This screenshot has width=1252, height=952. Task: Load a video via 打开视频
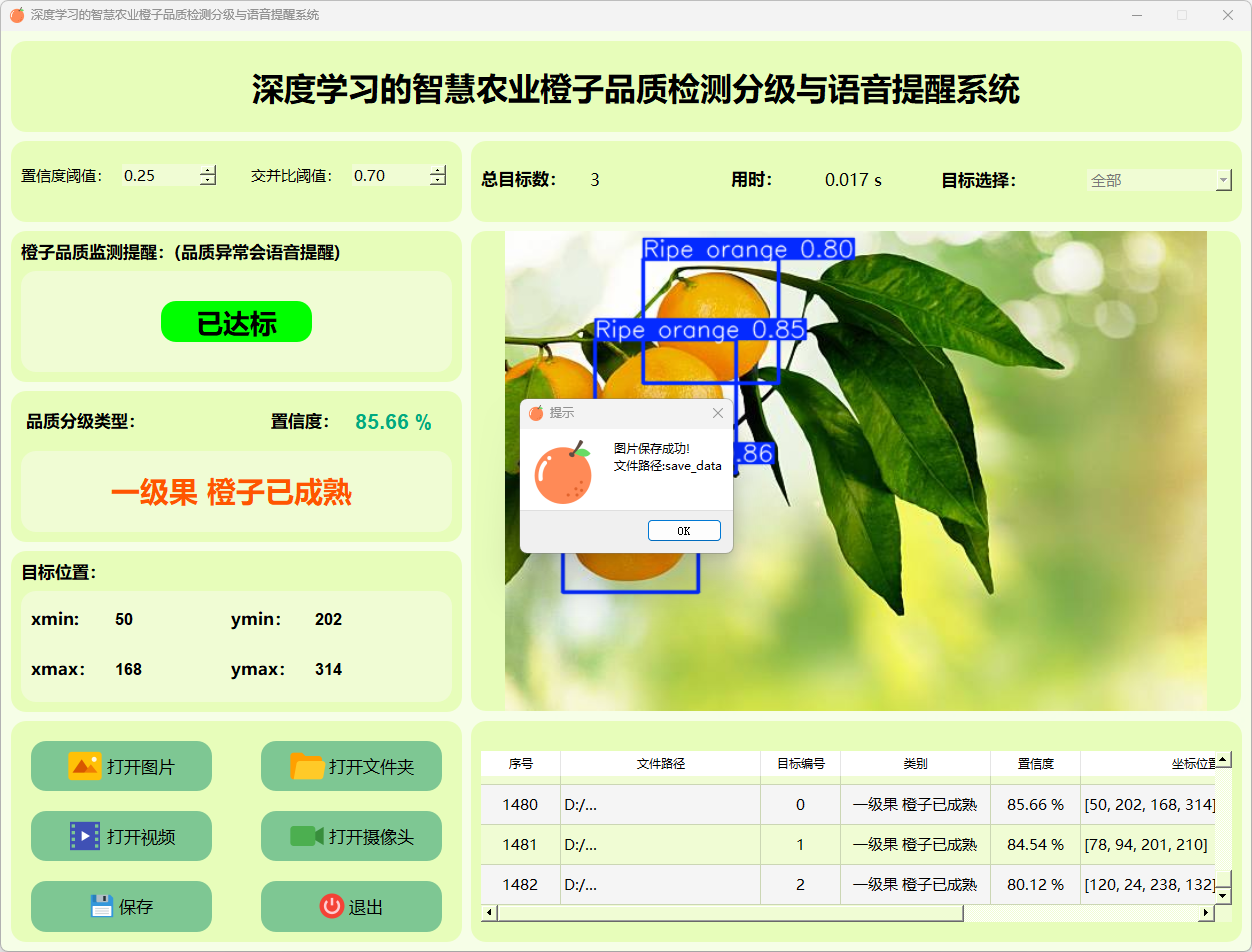[x=121, y=836]
